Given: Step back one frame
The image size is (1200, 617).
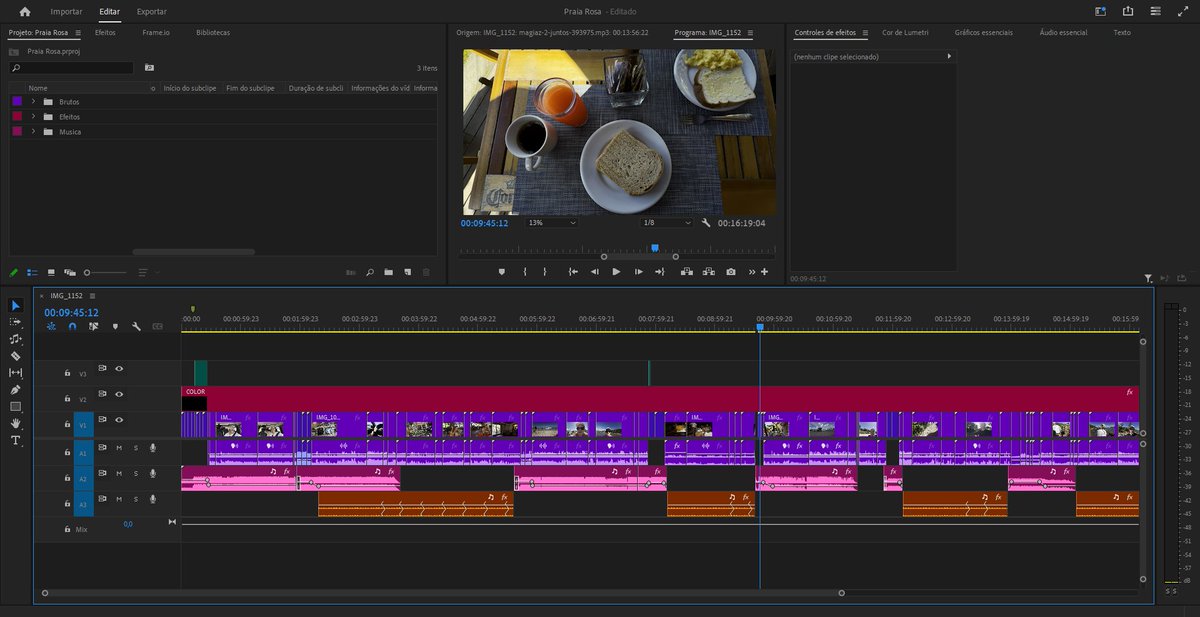Looking at the screenshot, I should click(595, 272).
